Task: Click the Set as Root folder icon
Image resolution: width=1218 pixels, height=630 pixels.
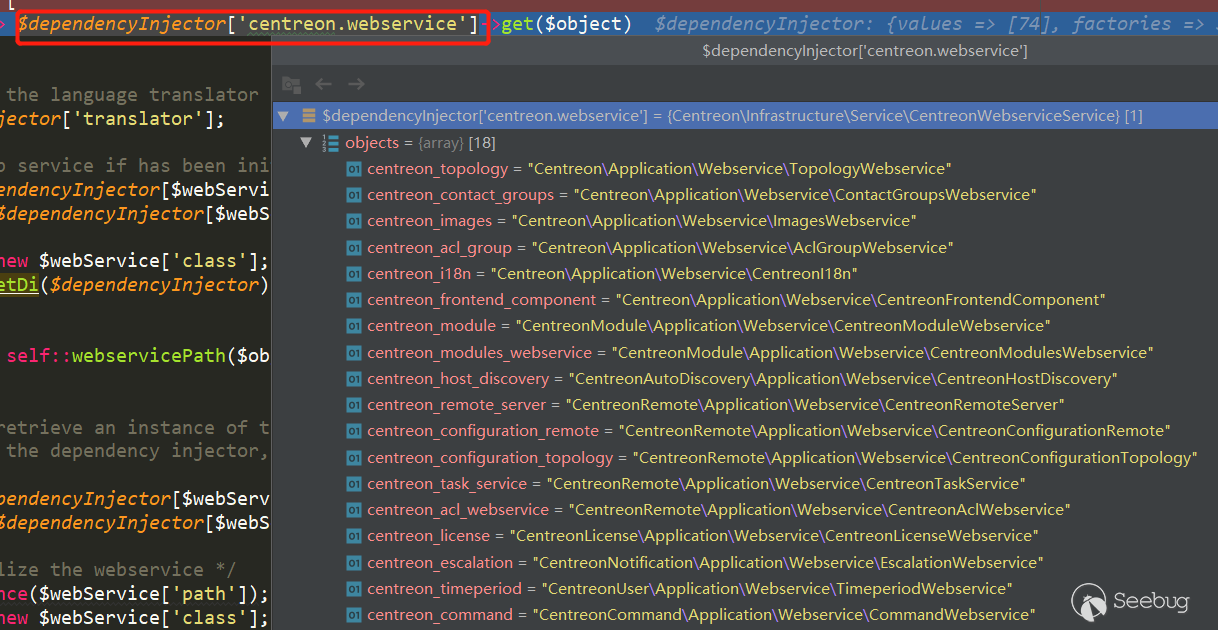Action: (291, 85)
